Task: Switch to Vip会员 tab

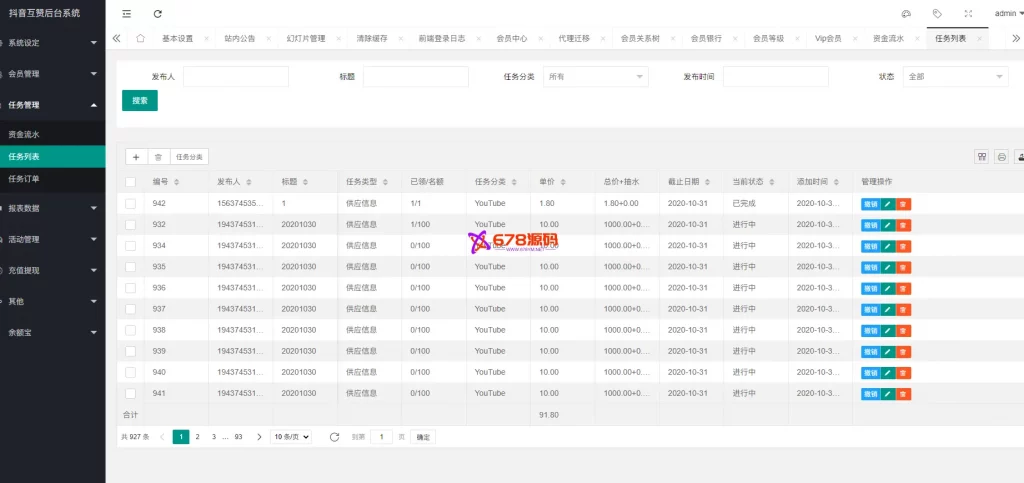Action: point(828,39)
